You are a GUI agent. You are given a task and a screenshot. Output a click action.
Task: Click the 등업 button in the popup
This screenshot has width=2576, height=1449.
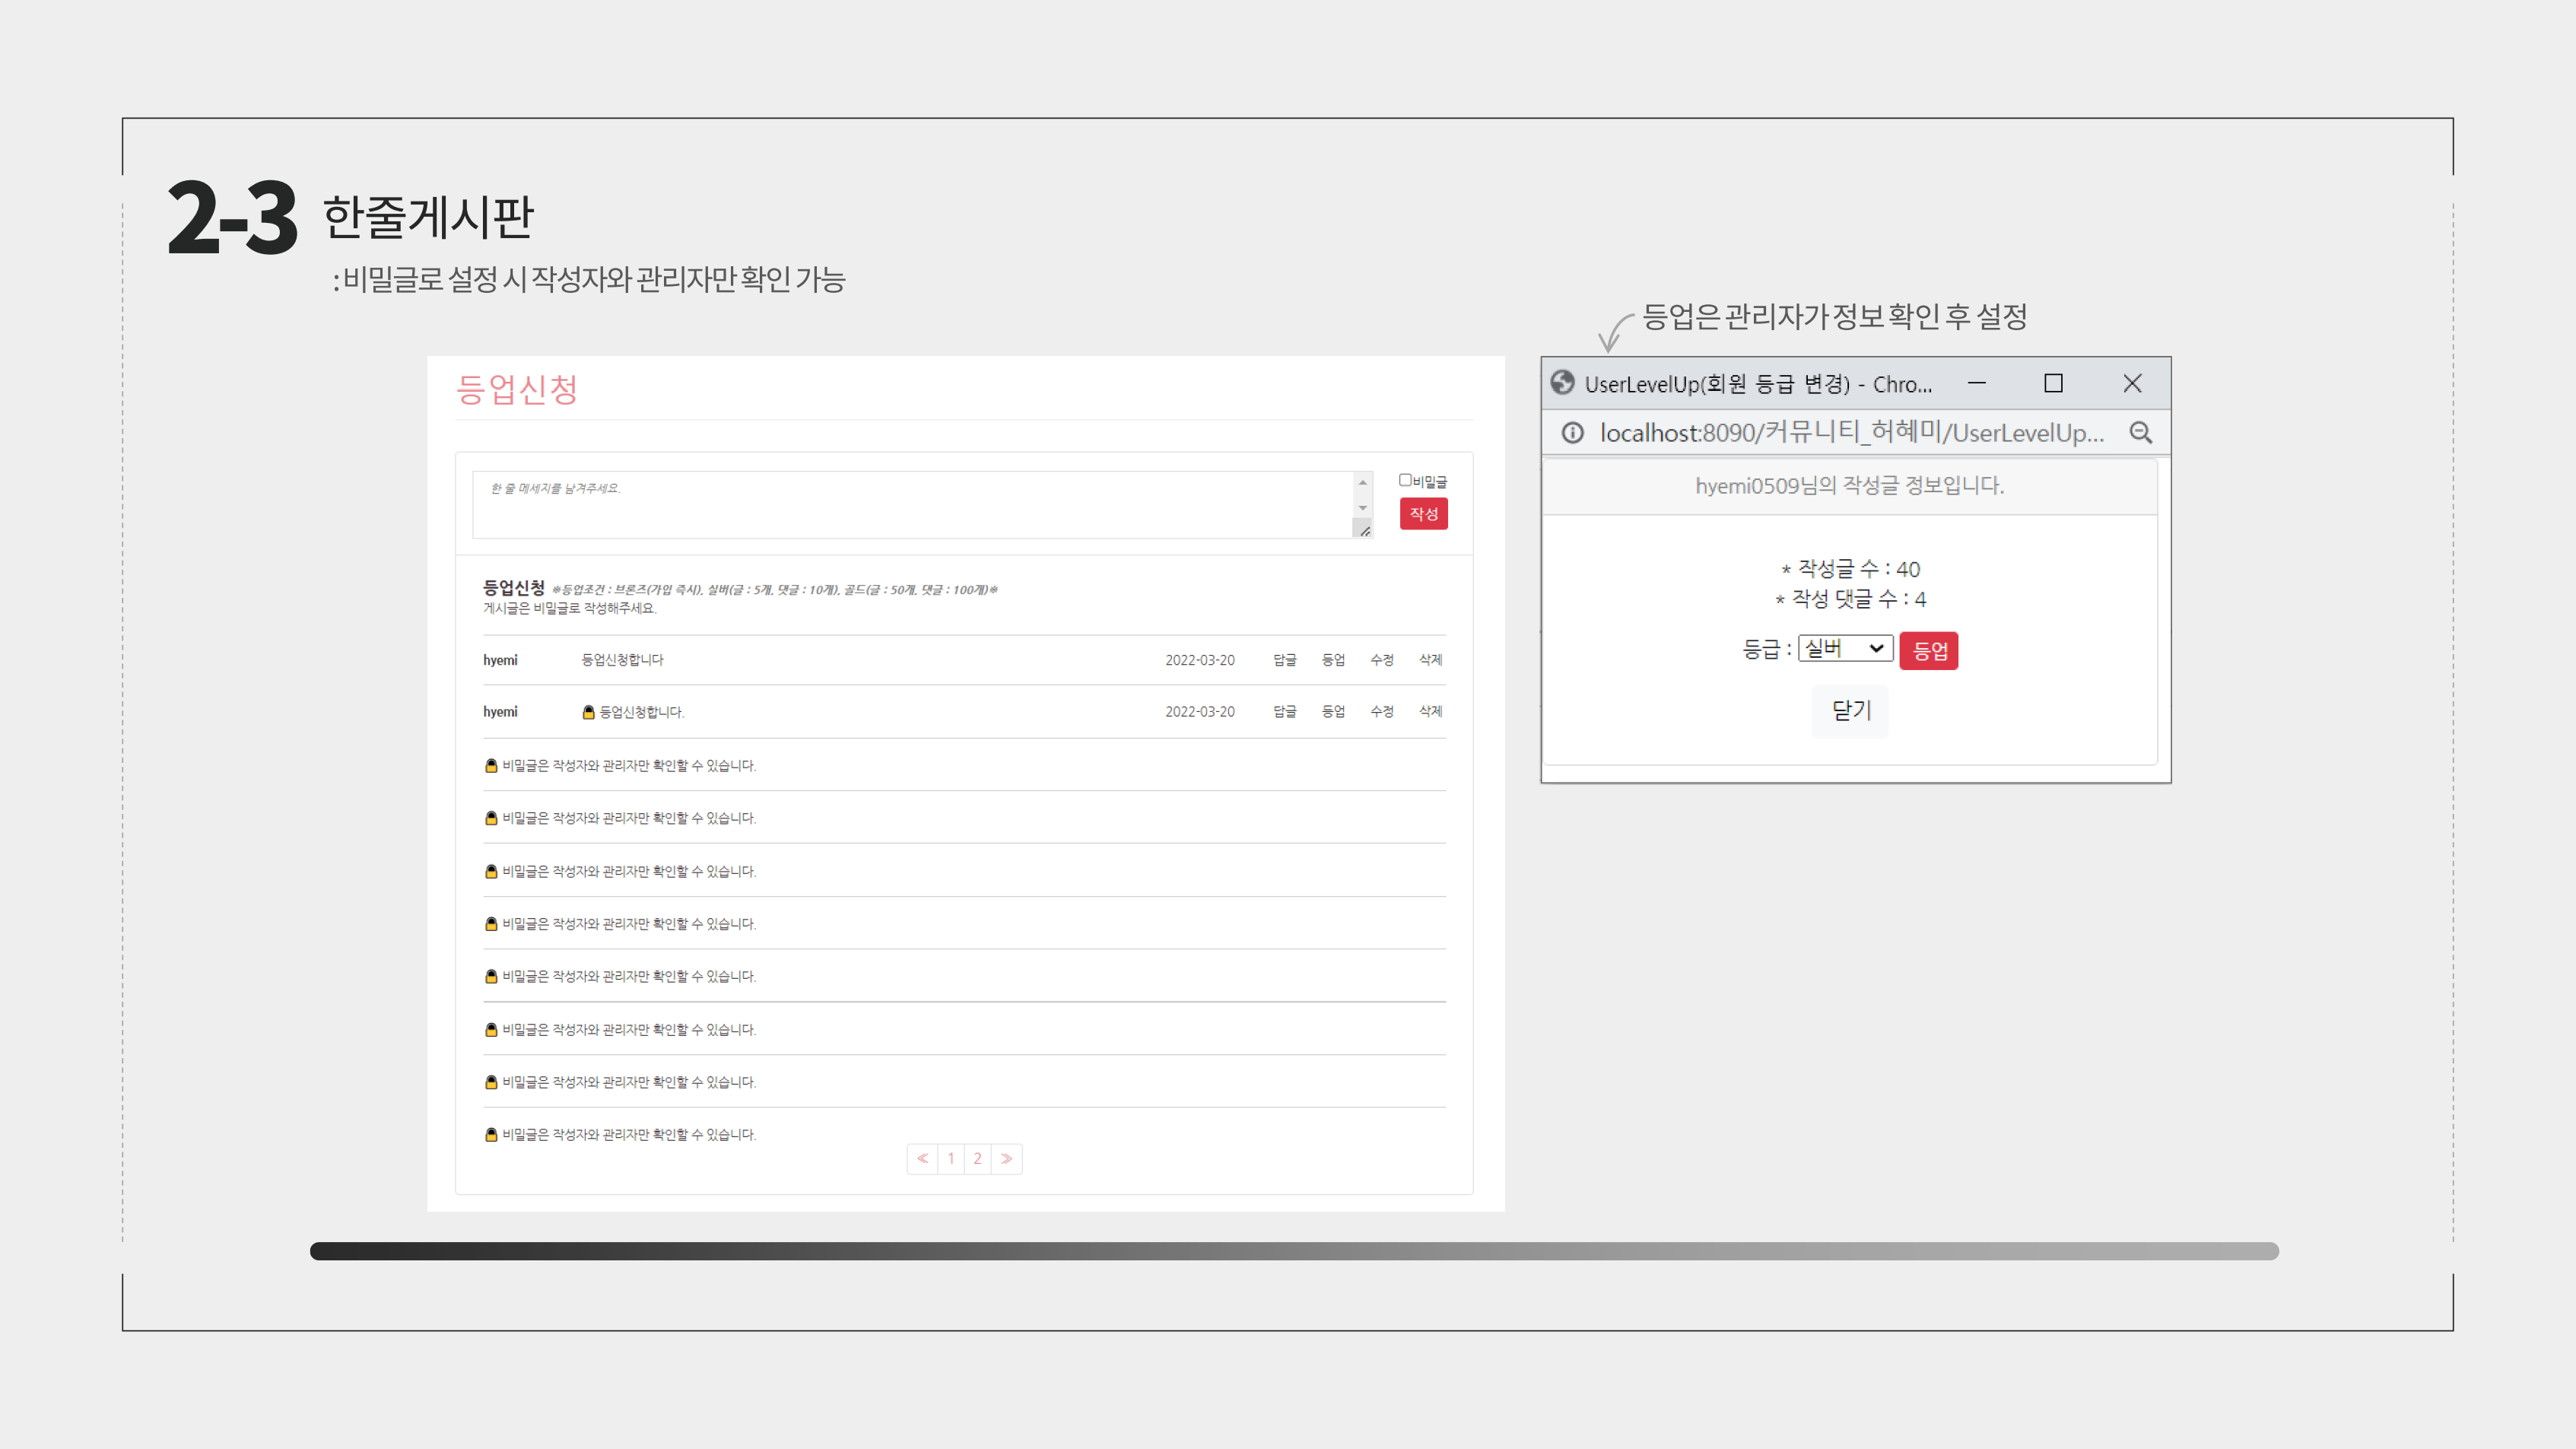point(1929,650)
